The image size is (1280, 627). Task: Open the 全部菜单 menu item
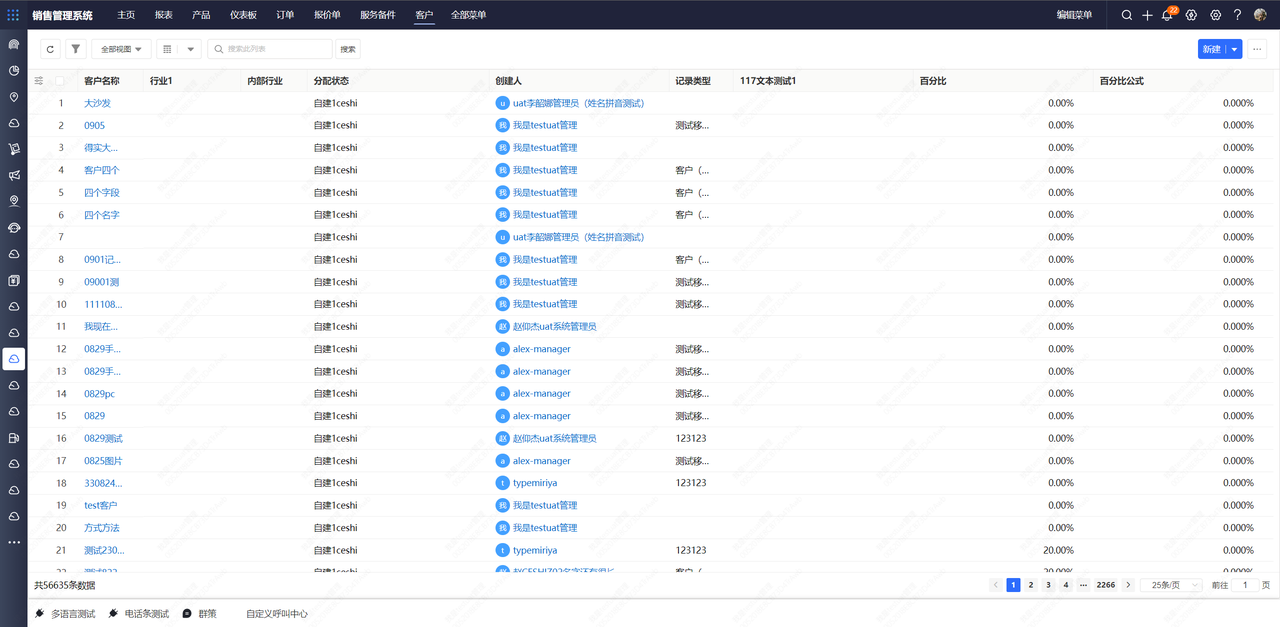click(468, 15)
